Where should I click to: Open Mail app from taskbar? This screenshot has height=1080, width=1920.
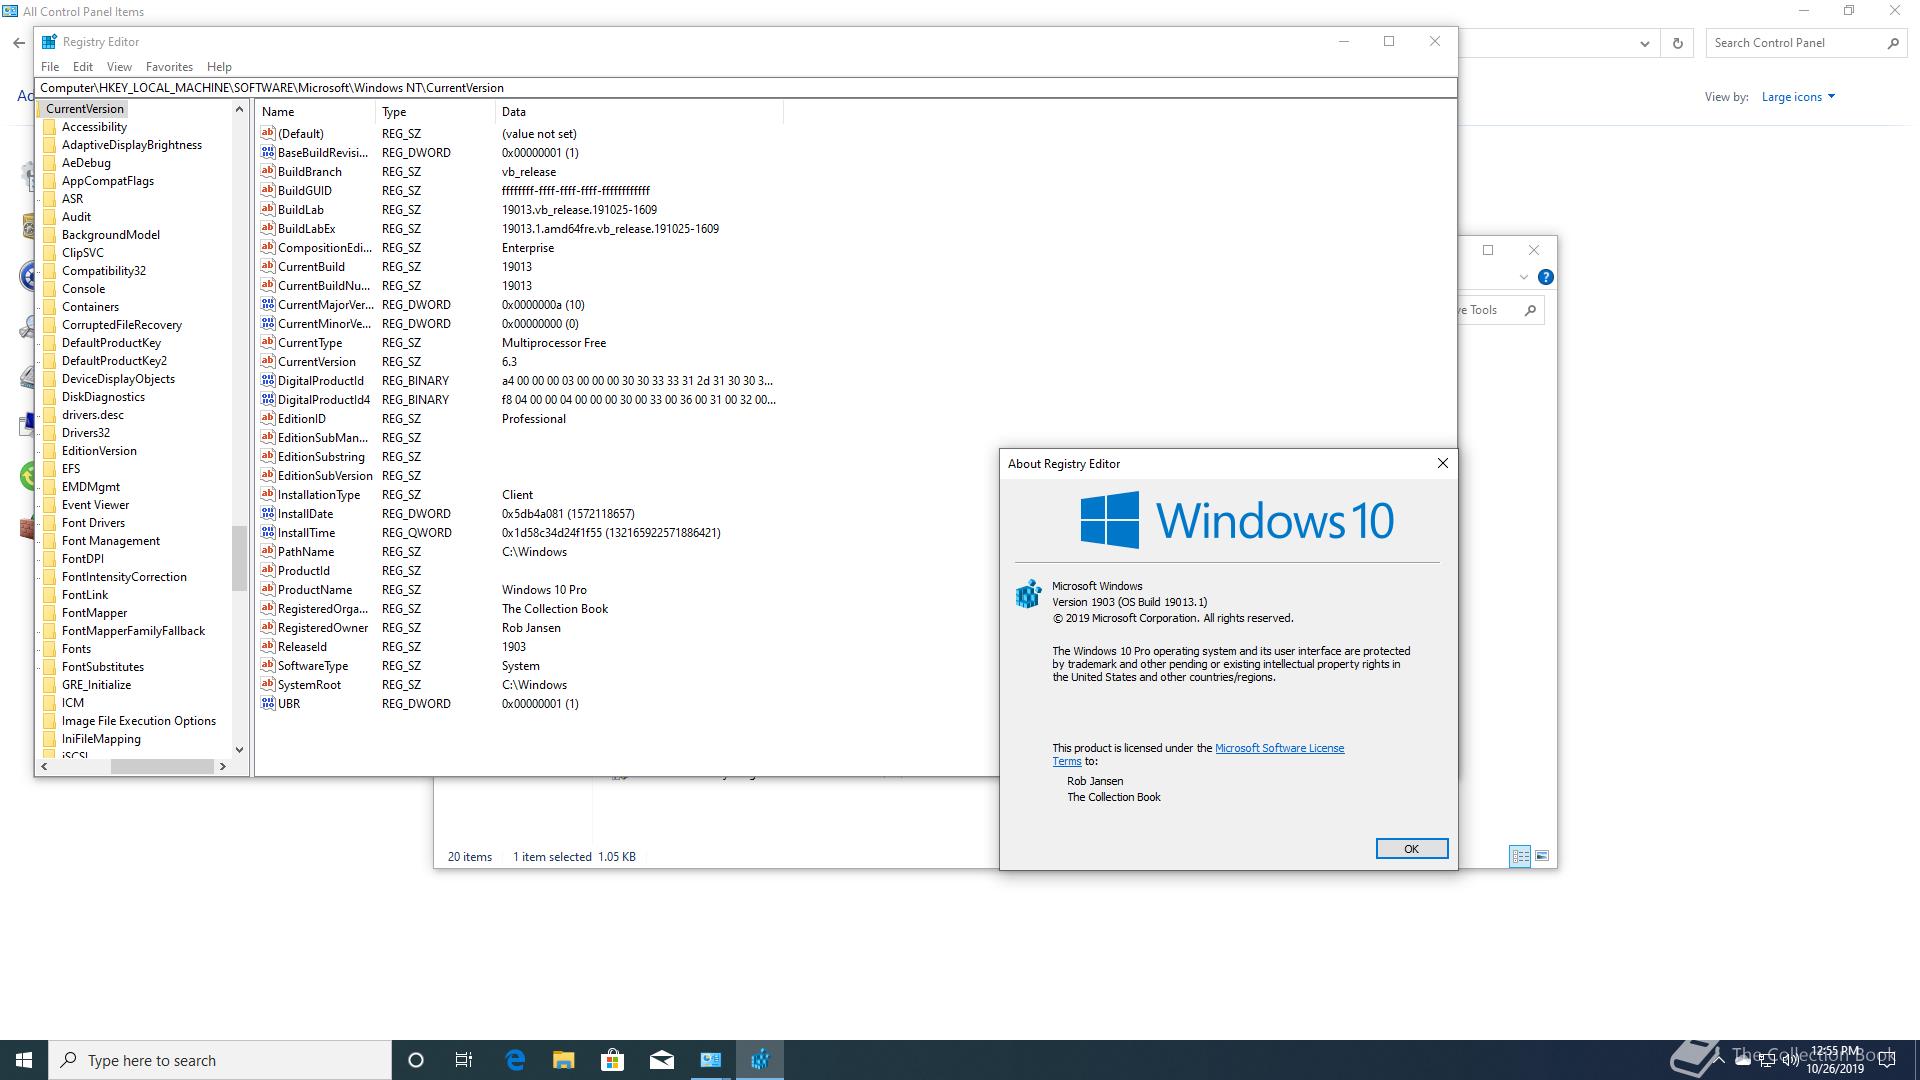(x=661, y=1060)
